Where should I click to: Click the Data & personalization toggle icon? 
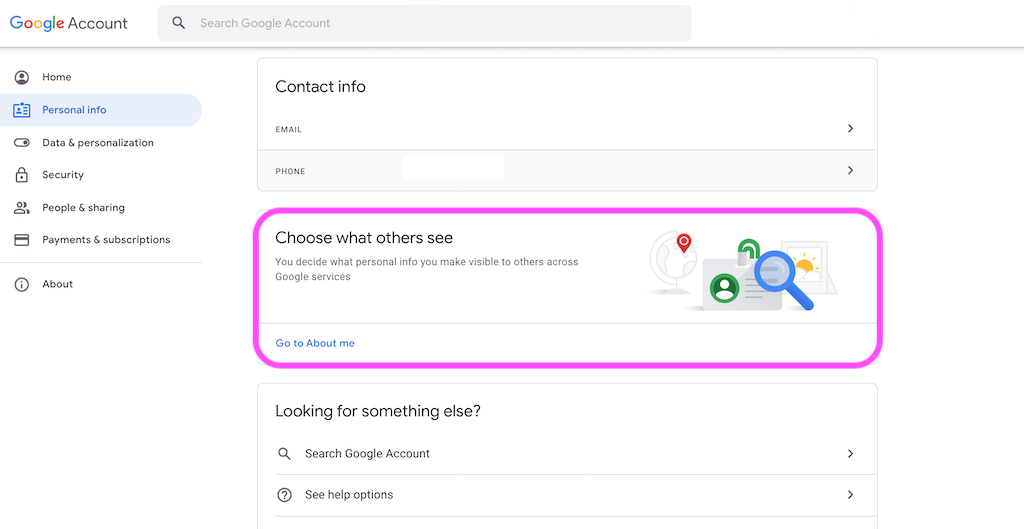pos(22,142)
